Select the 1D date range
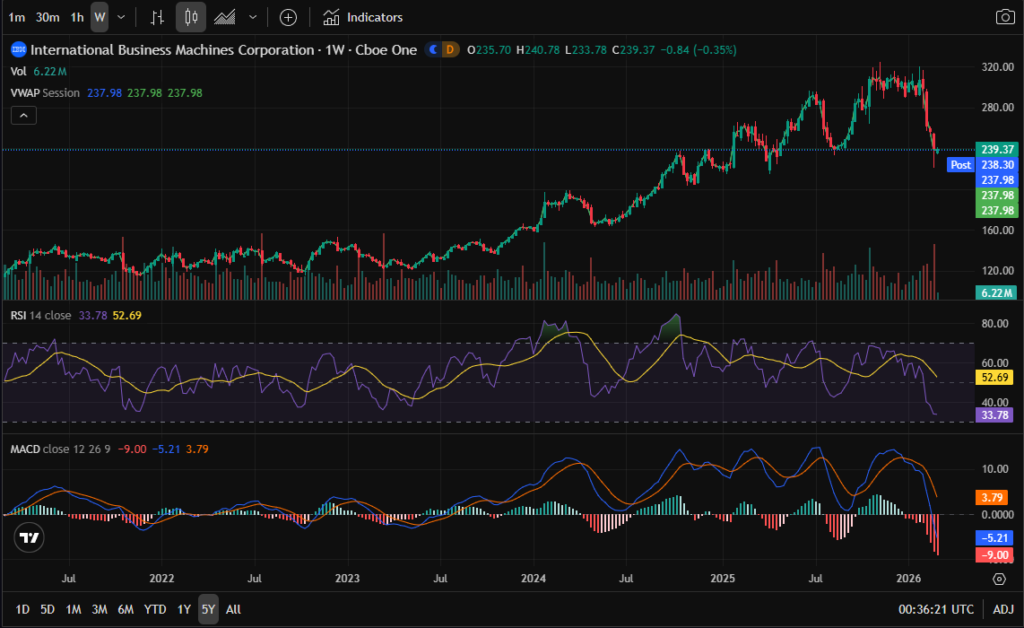This screenshot has width=1024, height=628. 22,609
